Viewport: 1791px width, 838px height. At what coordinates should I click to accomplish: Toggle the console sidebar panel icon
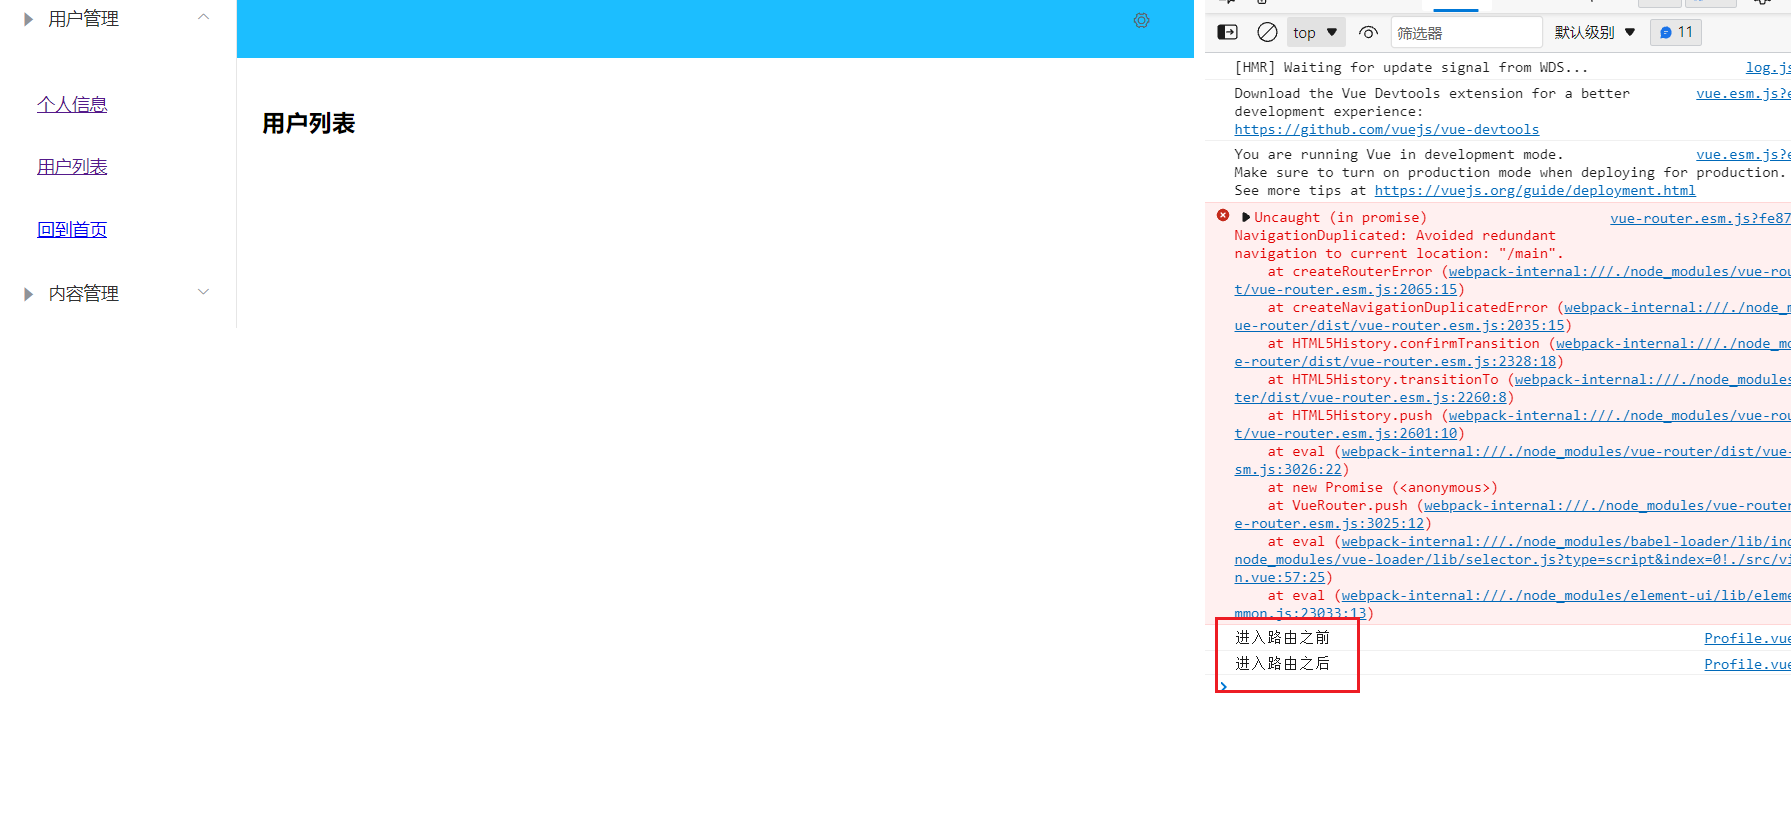pyautogui.click(x=1227, y=32)
